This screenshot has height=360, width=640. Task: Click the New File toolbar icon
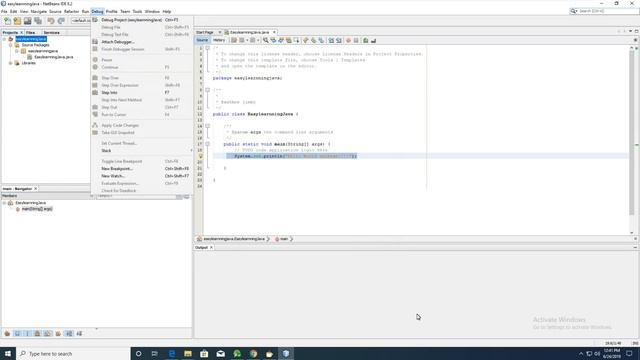7,21
